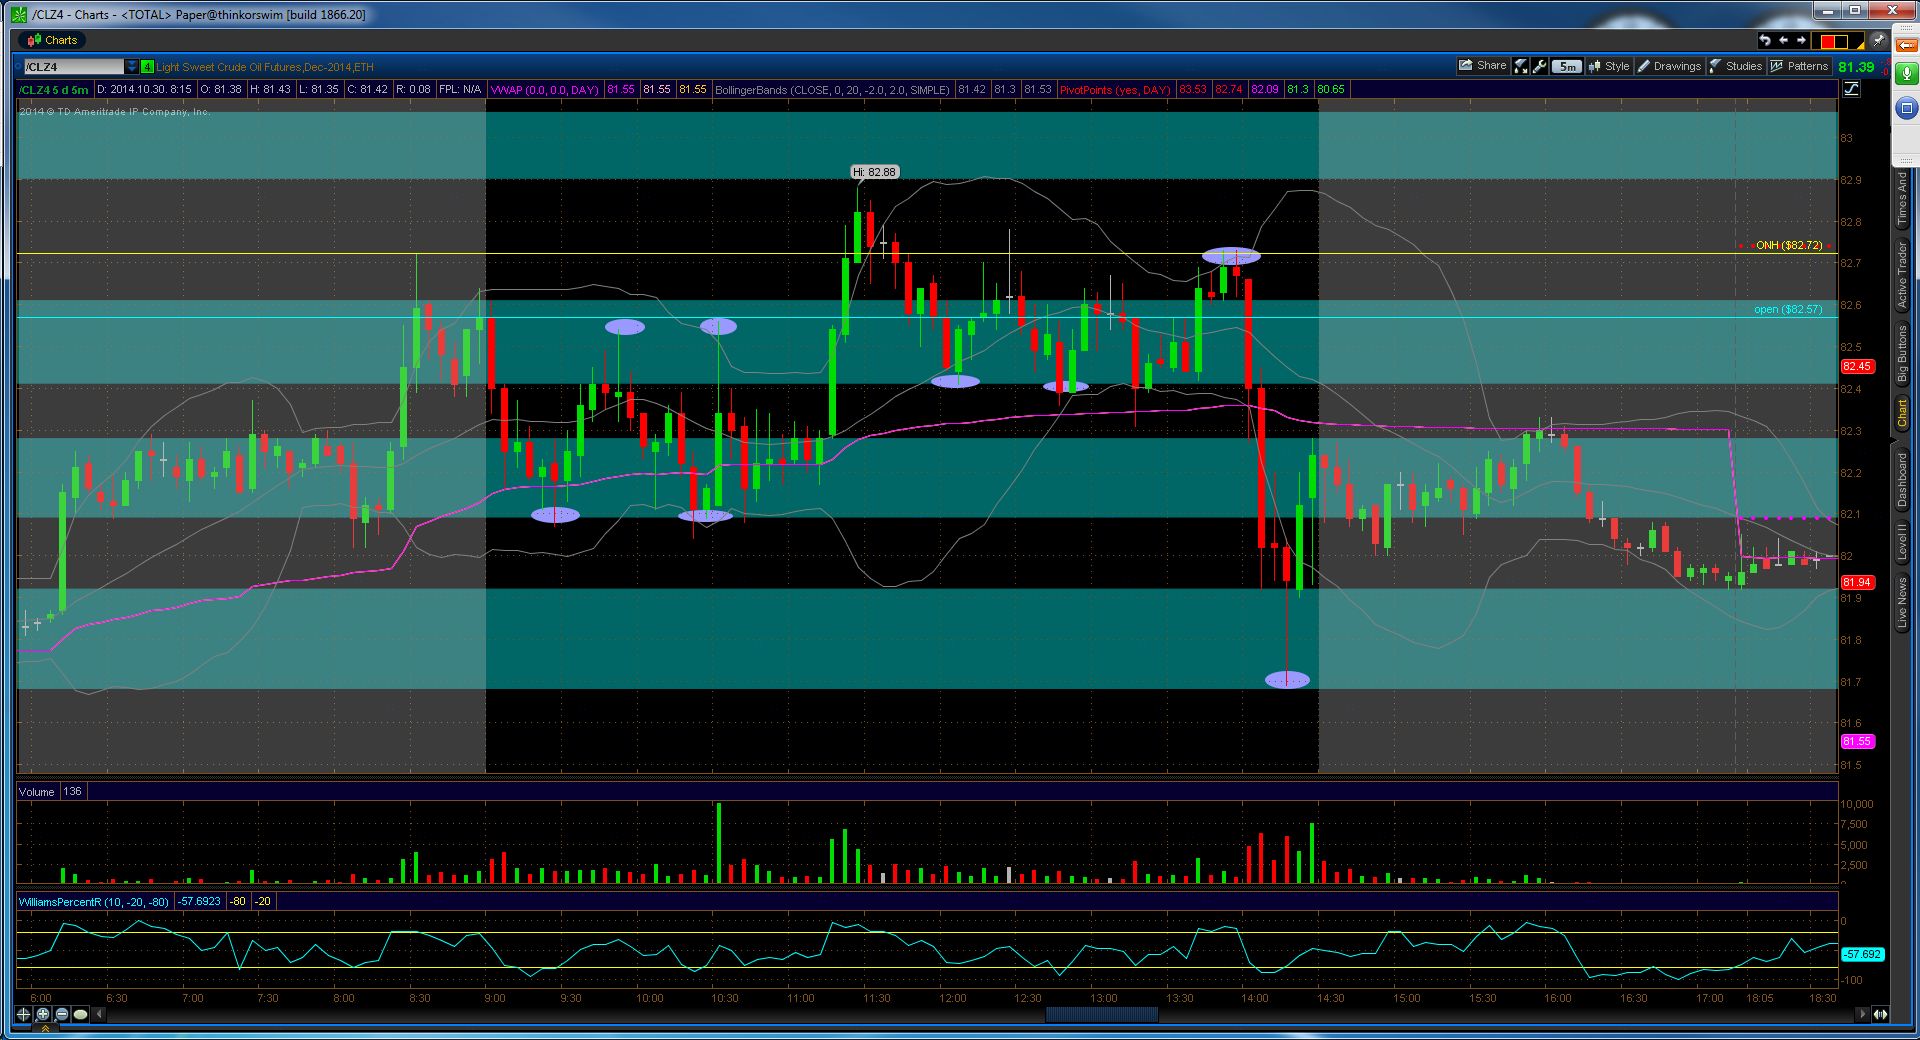Open the Level II sidebar tab
1920x1040 pixels.
[x=1903, y=542]
